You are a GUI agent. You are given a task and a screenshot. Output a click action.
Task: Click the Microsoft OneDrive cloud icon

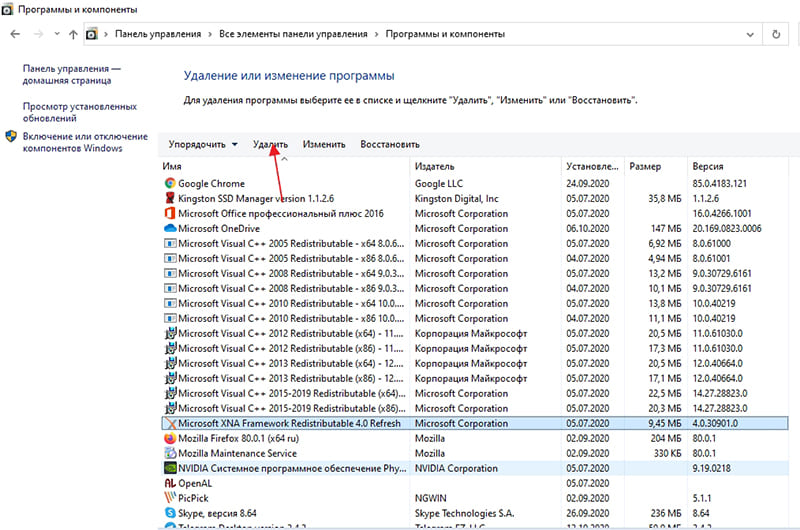pos(170,228)
